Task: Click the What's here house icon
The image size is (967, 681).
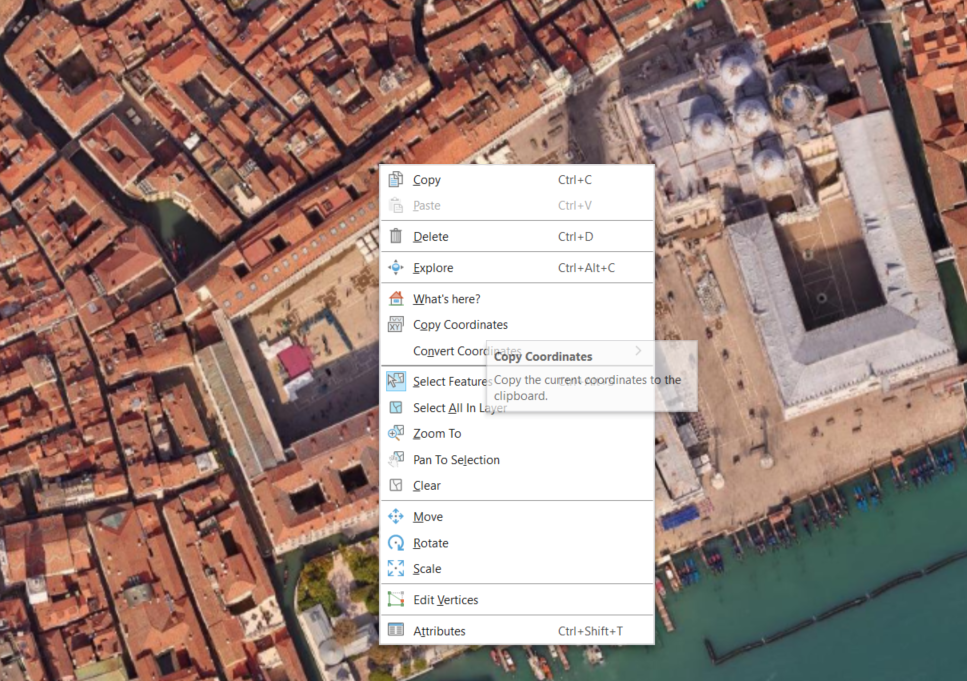Action: (396, 299)
